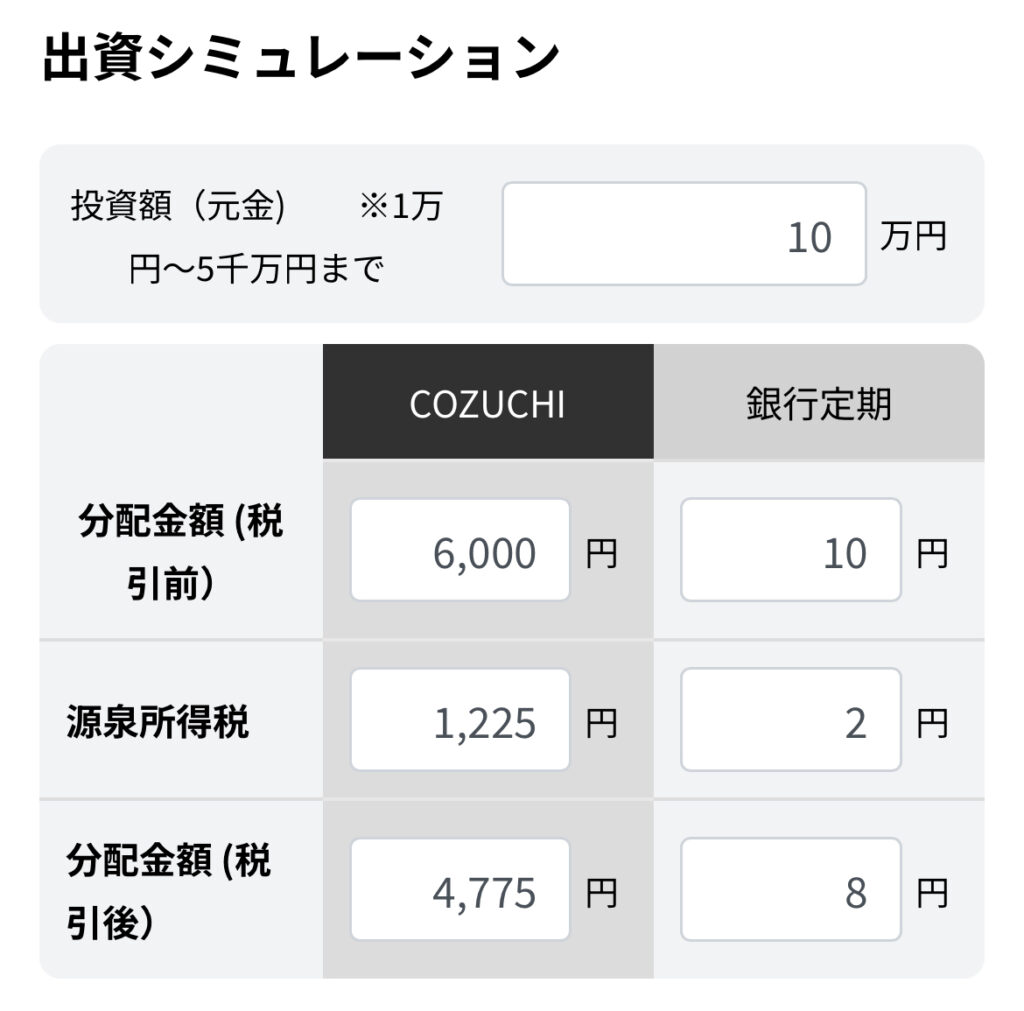Select the 銀行定期 column header
The height and width of the screenshot is (1011, 1024).
819,402
